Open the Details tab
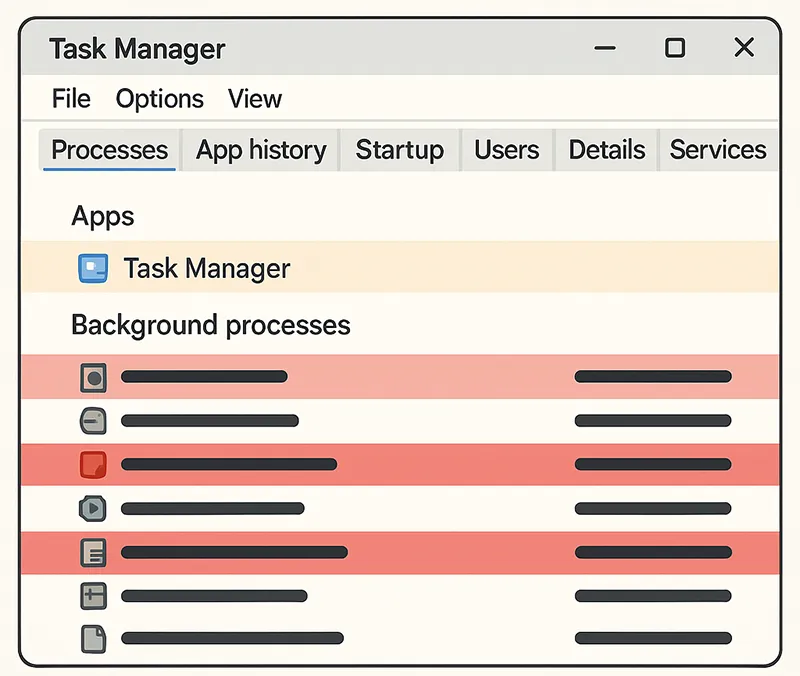Viewport: 800px width, 676px height. (x=607, y=150)
